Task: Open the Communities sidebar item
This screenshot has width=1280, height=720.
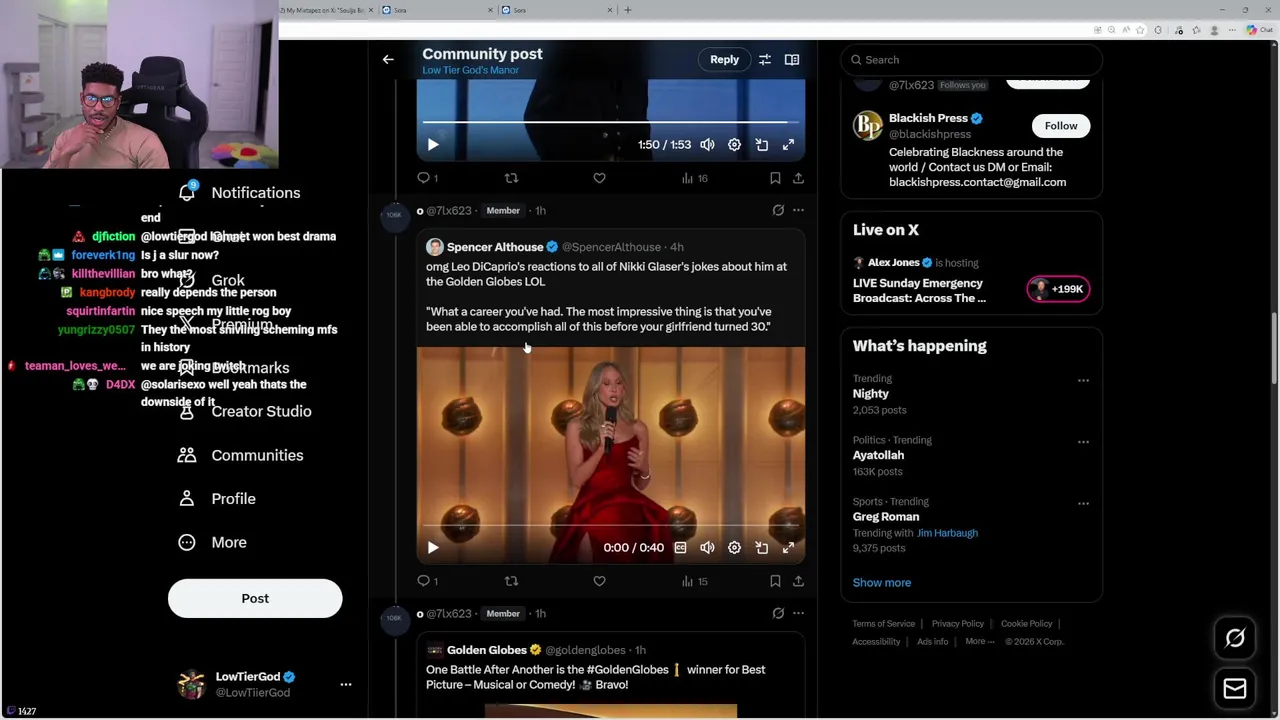Action: click(x=257, y=455)
